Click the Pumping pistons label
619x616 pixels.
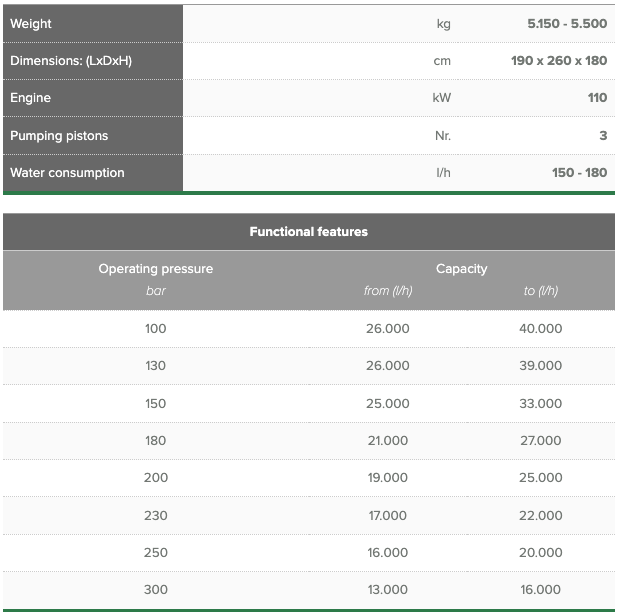click(x=59, y=135)
